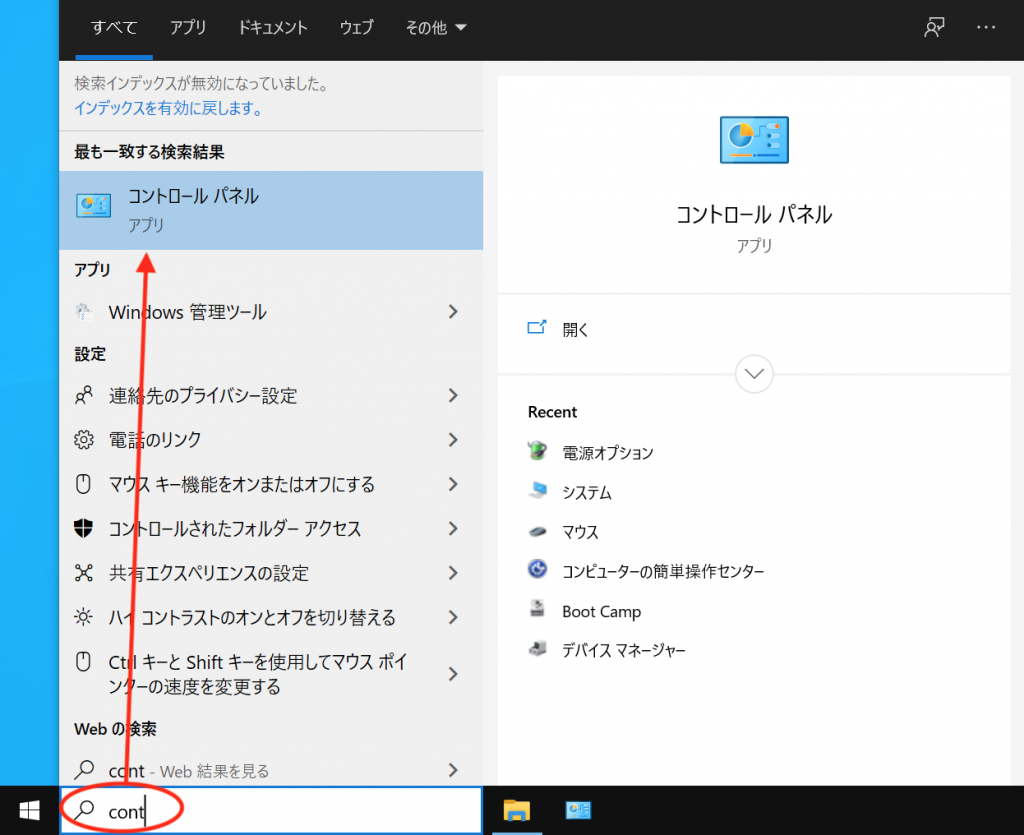Switch to the ウェブ tab

[357, 27]
